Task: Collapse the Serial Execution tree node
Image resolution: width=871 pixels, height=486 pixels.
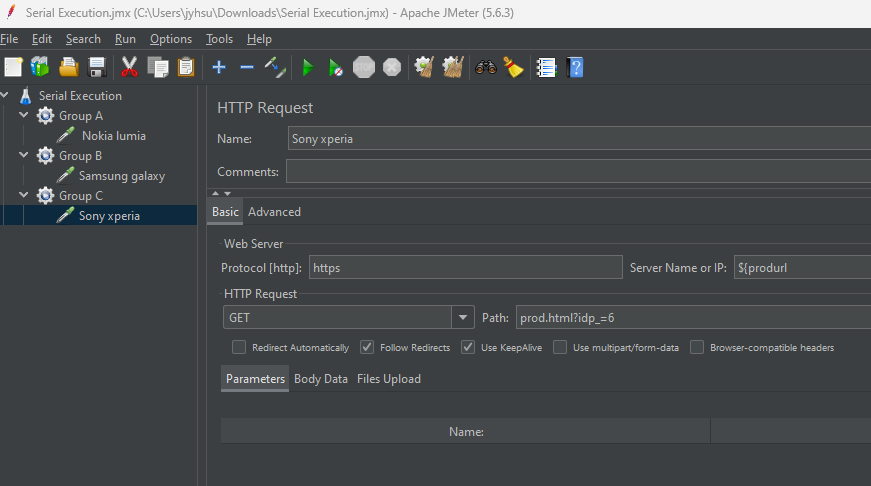Action: tap(4, 95)
